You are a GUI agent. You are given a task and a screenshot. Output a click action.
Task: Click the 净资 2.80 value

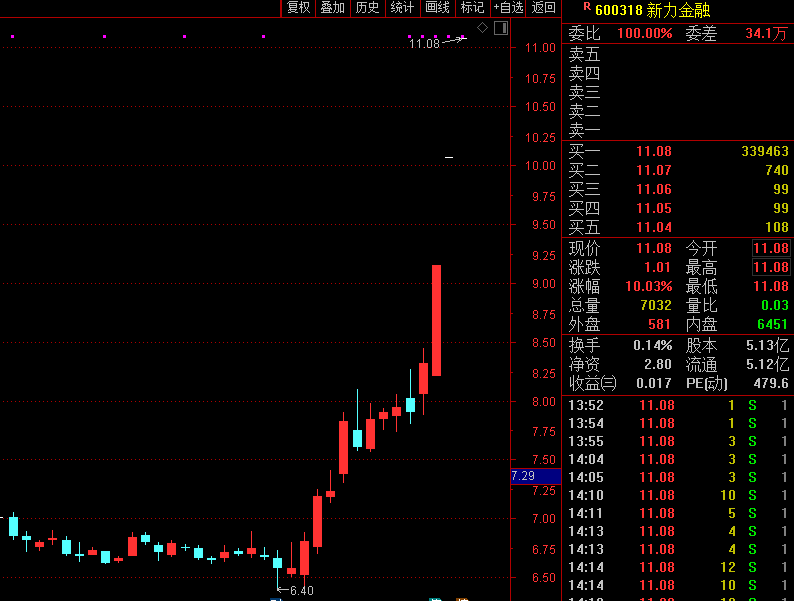658,365
